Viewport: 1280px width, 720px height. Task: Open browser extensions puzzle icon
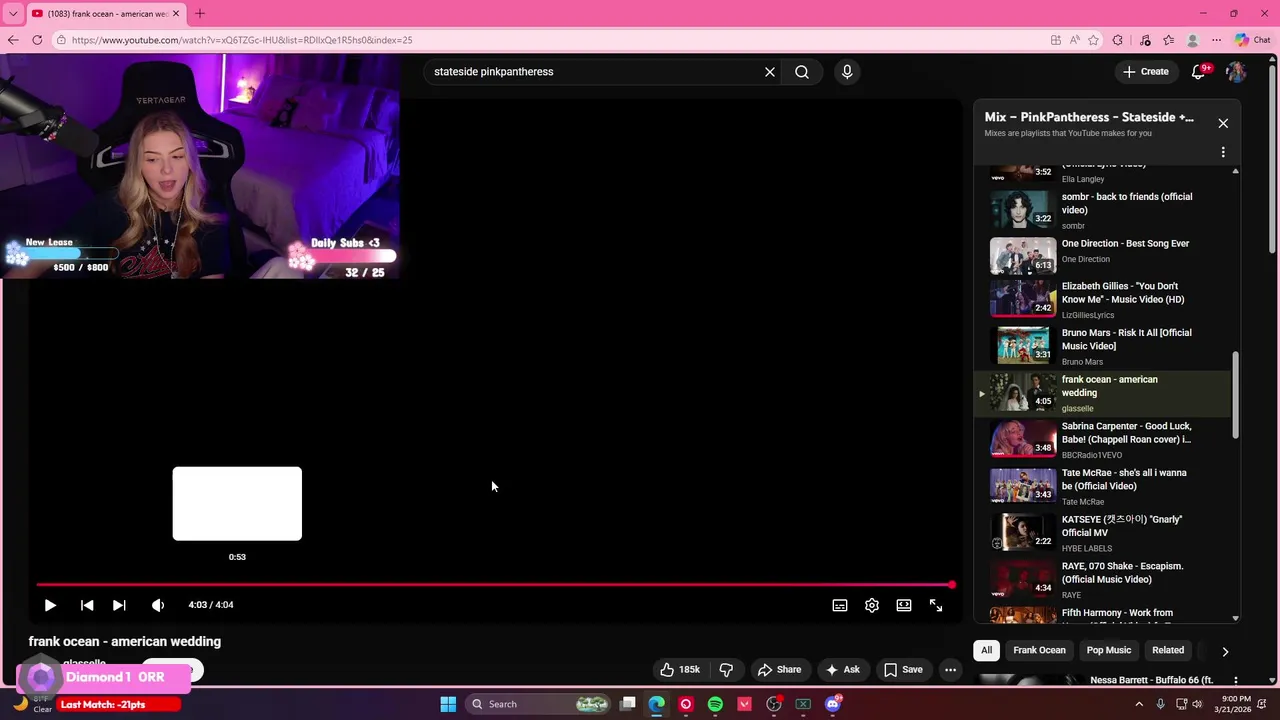1117,40
